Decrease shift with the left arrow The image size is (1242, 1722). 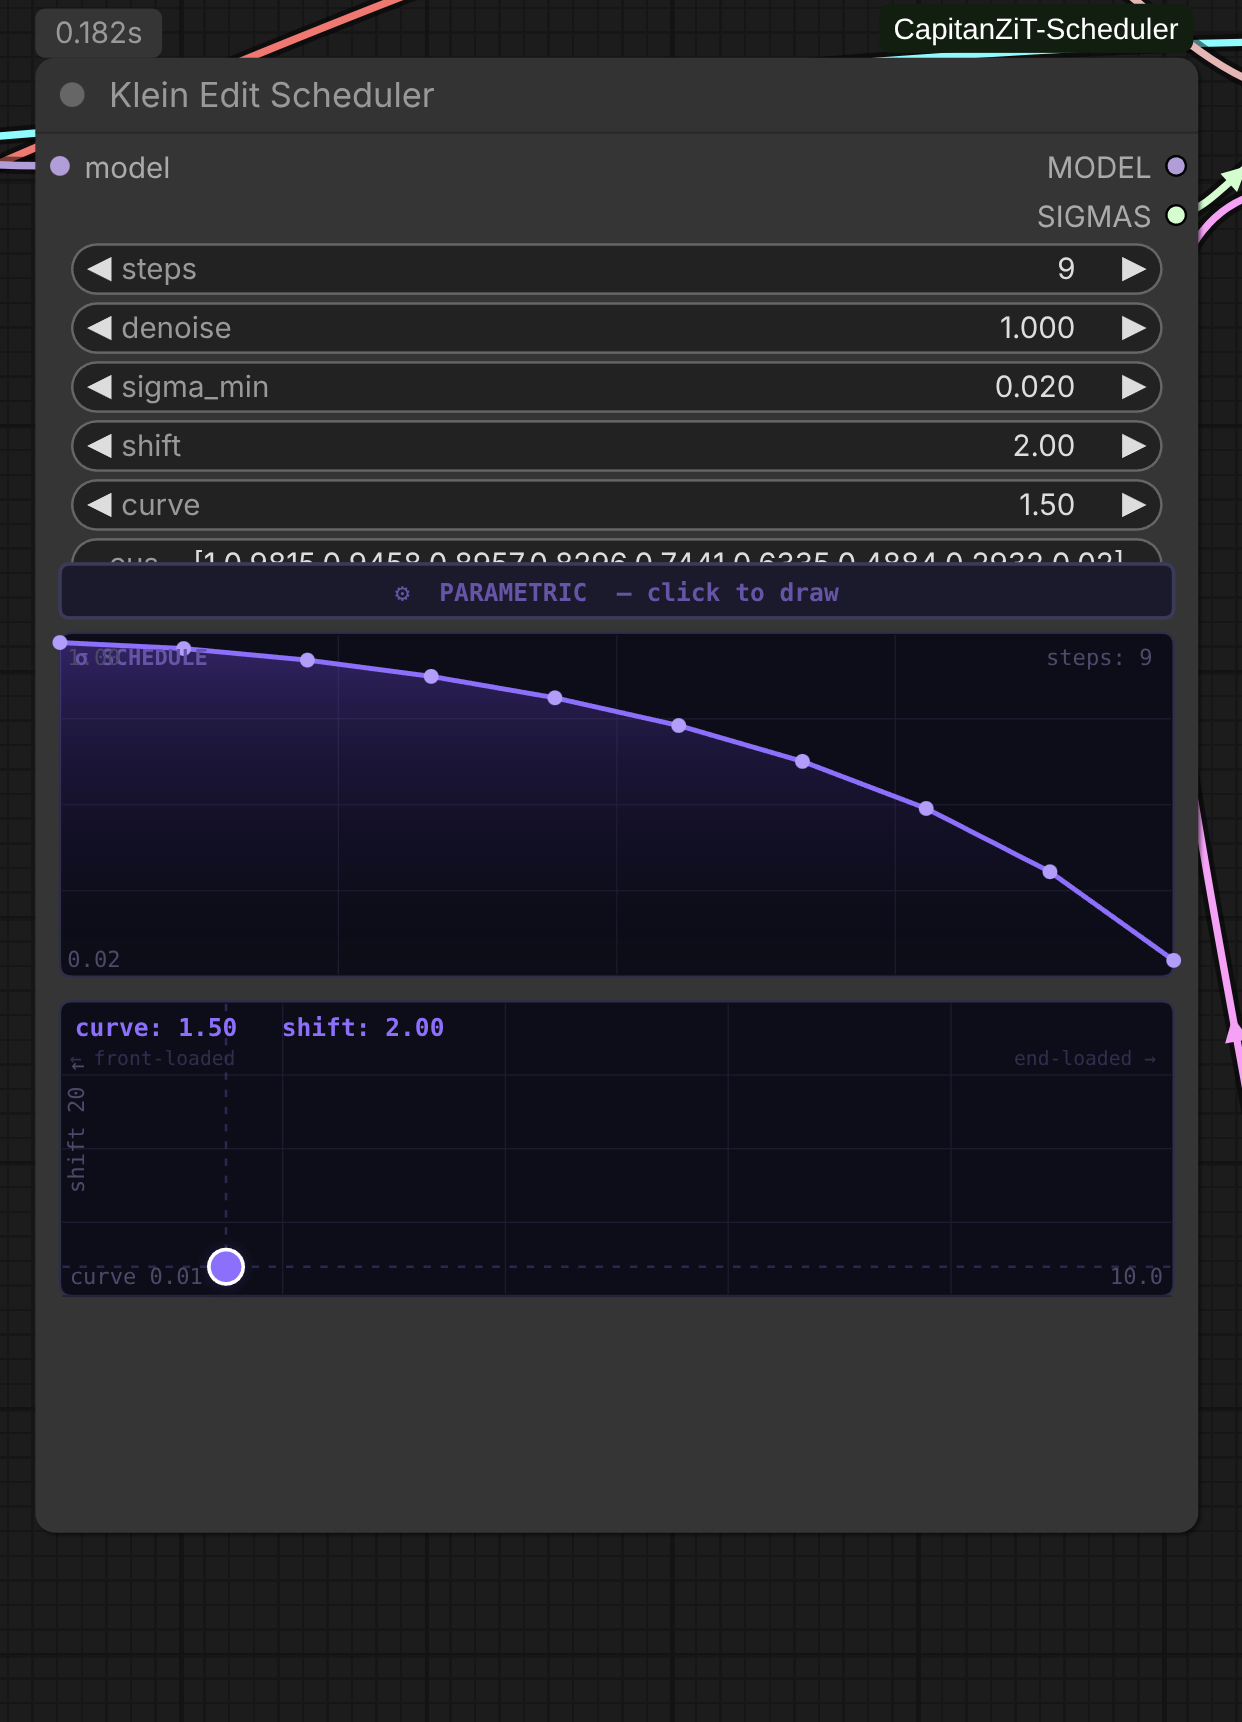[x=99, y=446]
